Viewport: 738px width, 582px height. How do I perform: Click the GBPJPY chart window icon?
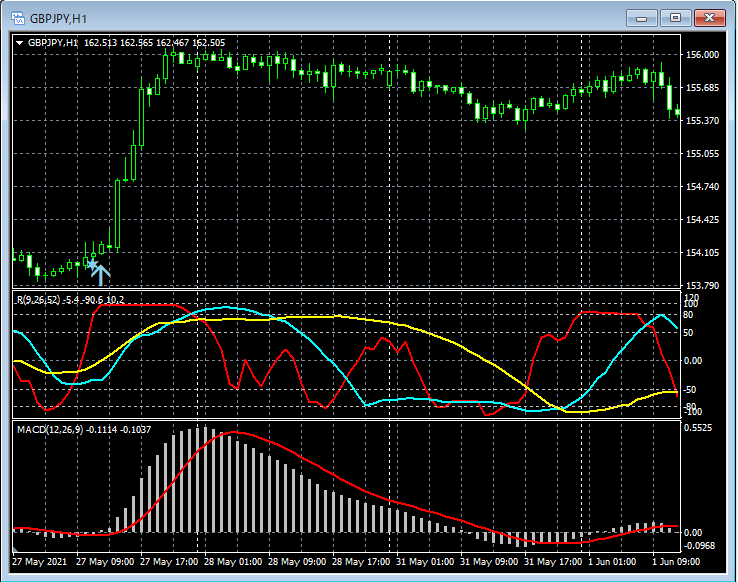point(17,18)
